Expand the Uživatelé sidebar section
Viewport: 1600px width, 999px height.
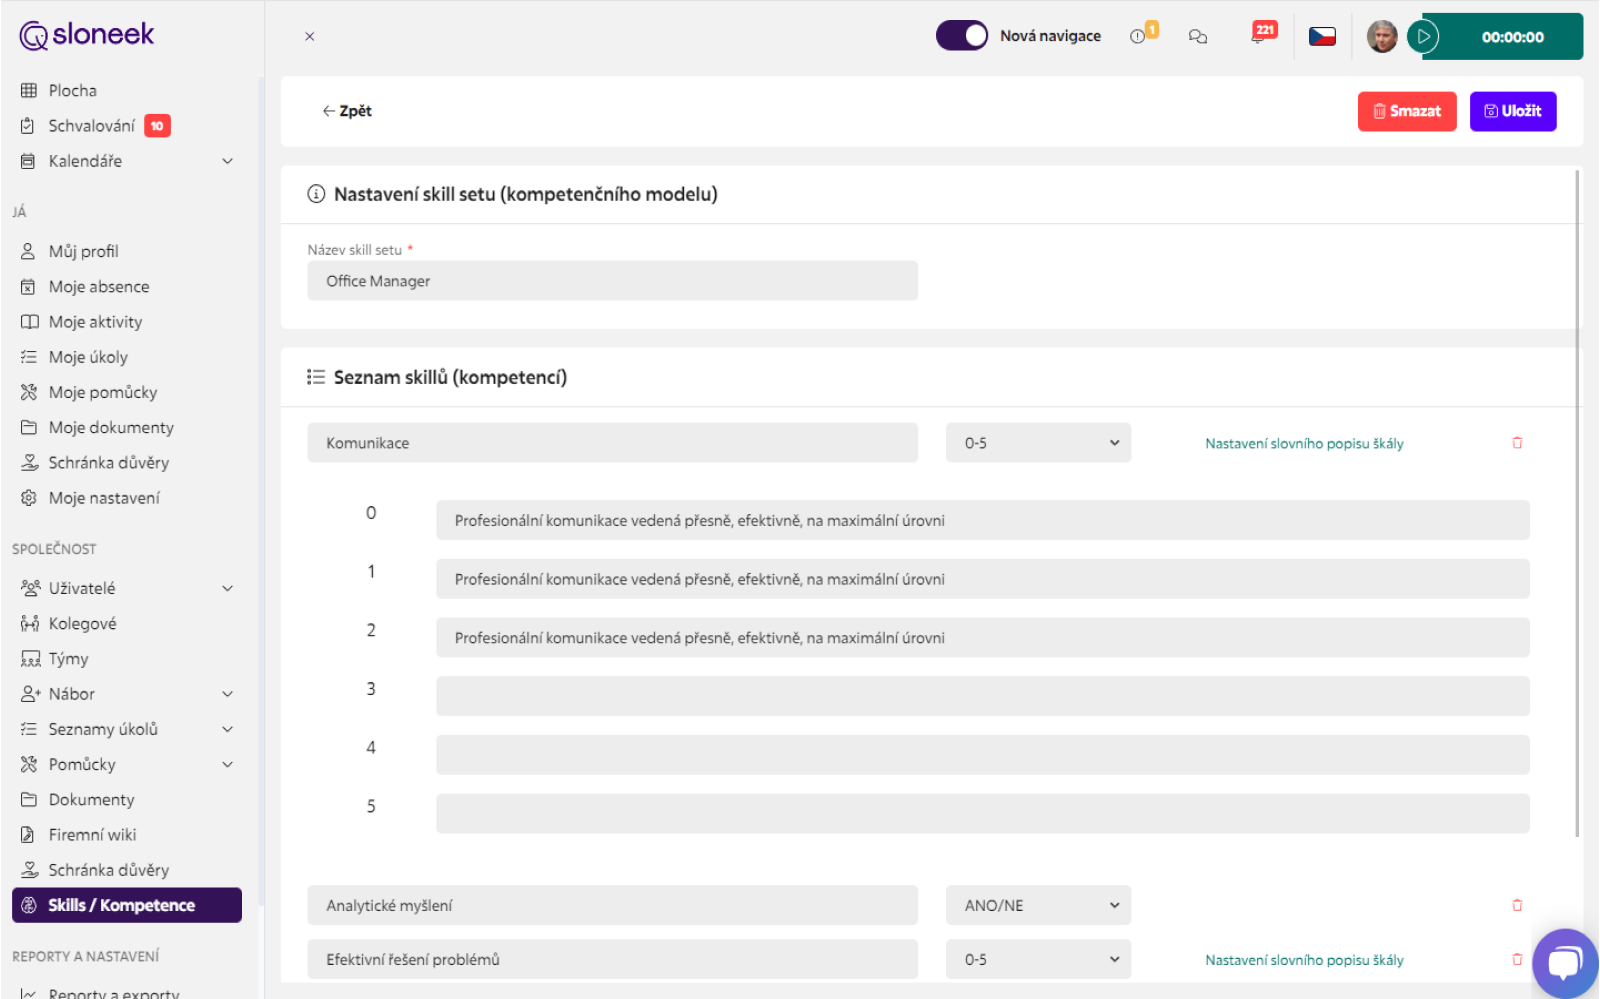[227, 588]
